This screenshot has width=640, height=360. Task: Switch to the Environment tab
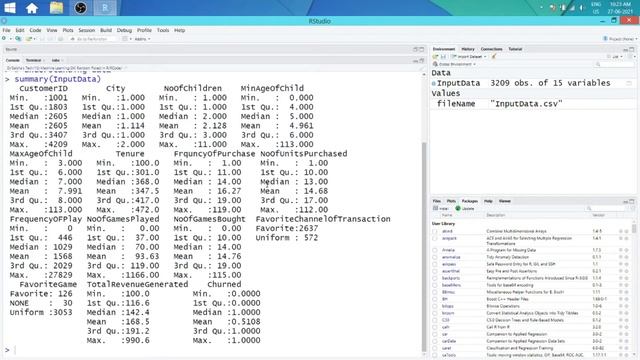pos(444,49)
